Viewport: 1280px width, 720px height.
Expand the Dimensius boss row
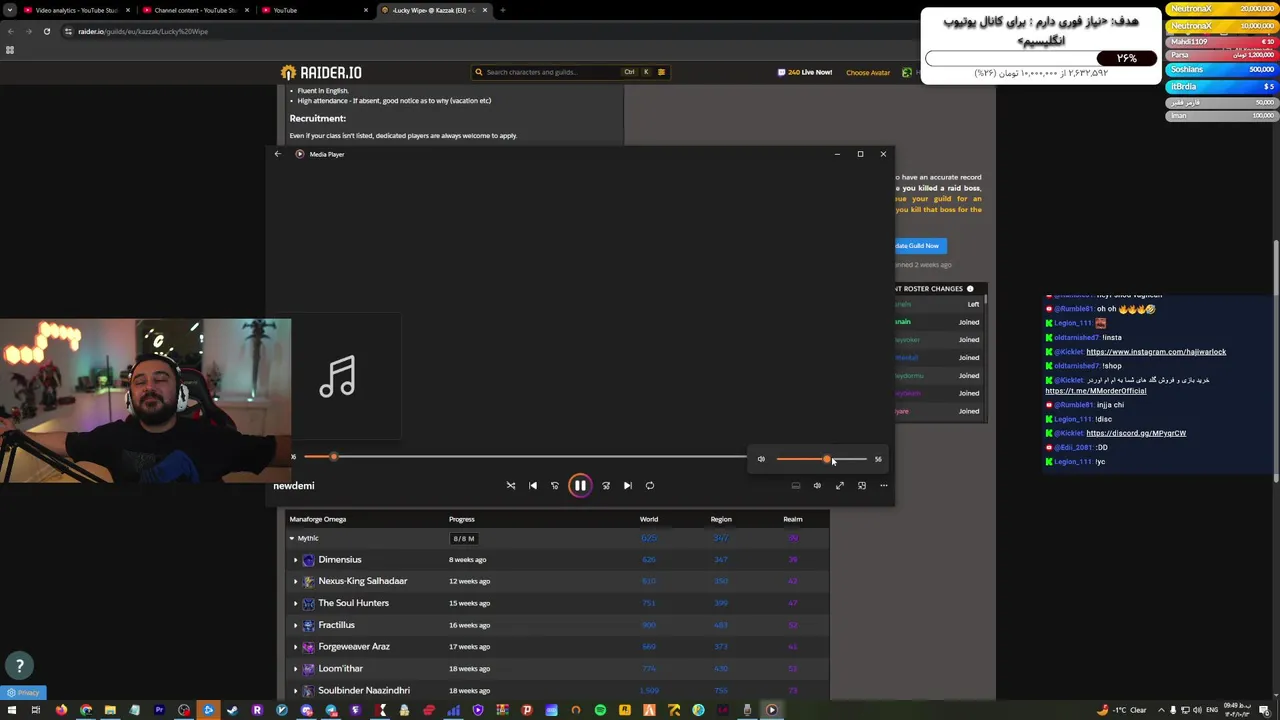pos(296,560)
